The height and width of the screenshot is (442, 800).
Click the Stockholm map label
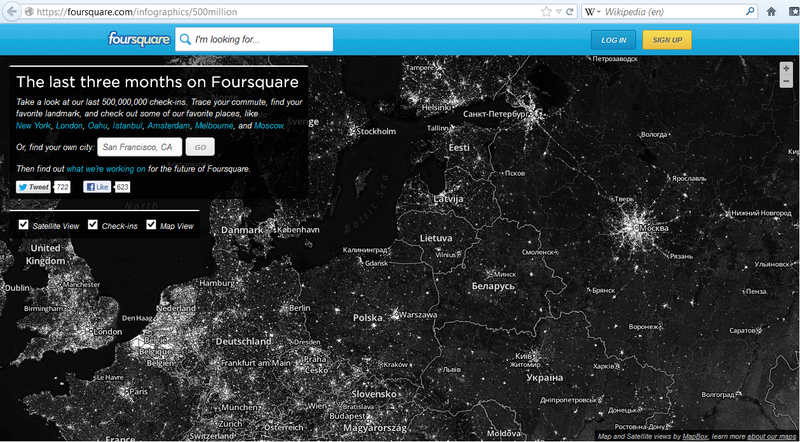tap(376, 132)
